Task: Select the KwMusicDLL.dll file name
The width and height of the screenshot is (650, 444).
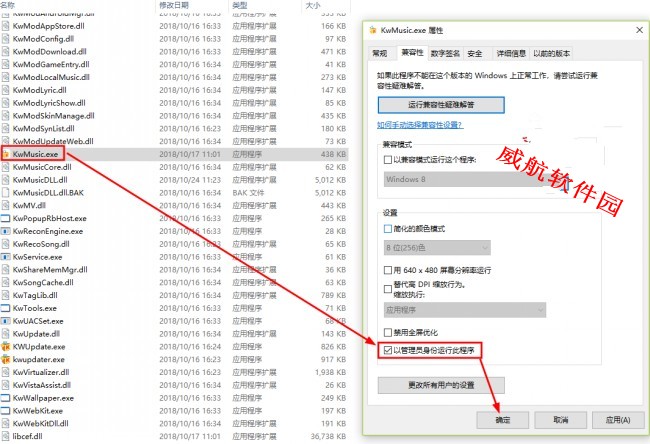Action: pyautogui.click(x=40, y=180)
